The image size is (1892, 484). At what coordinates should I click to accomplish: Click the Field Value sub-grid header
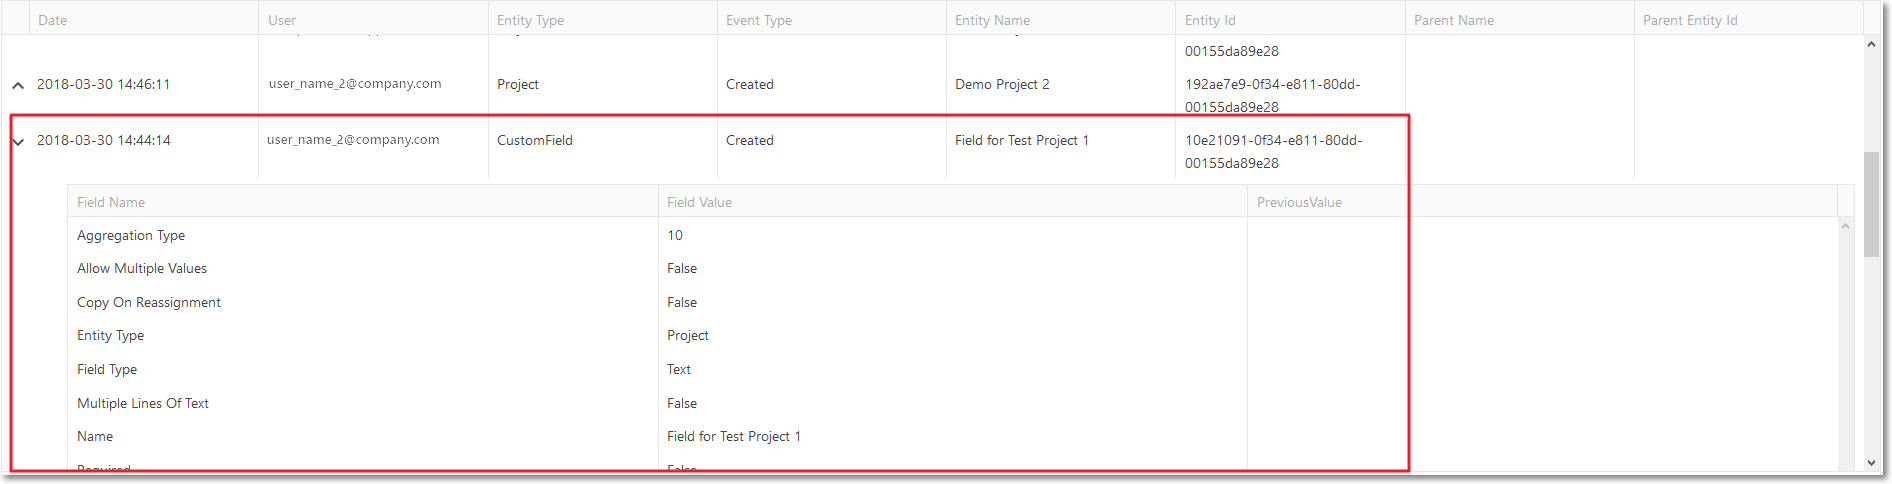[700, 202]
